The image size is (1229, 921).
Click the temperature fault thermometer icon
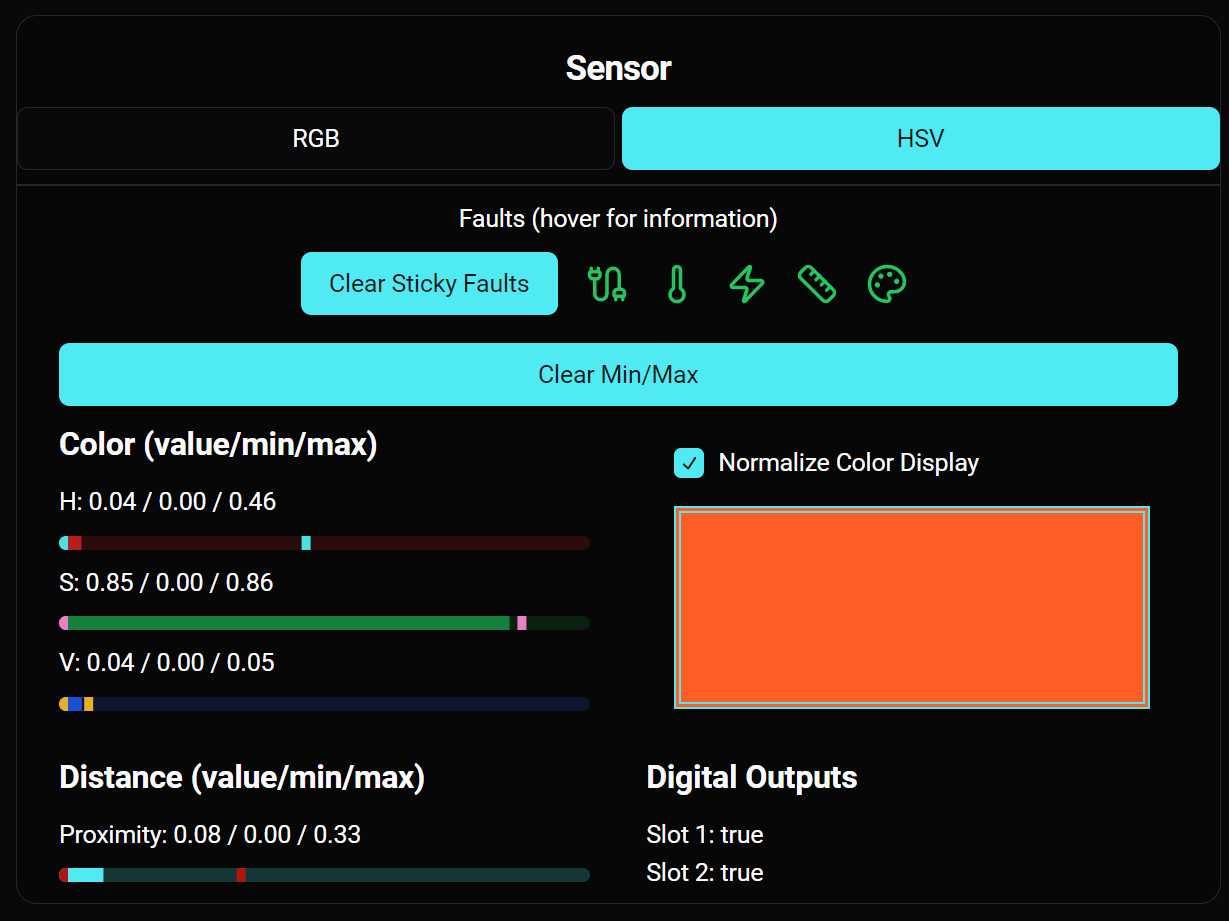click(x=677, y=283)
